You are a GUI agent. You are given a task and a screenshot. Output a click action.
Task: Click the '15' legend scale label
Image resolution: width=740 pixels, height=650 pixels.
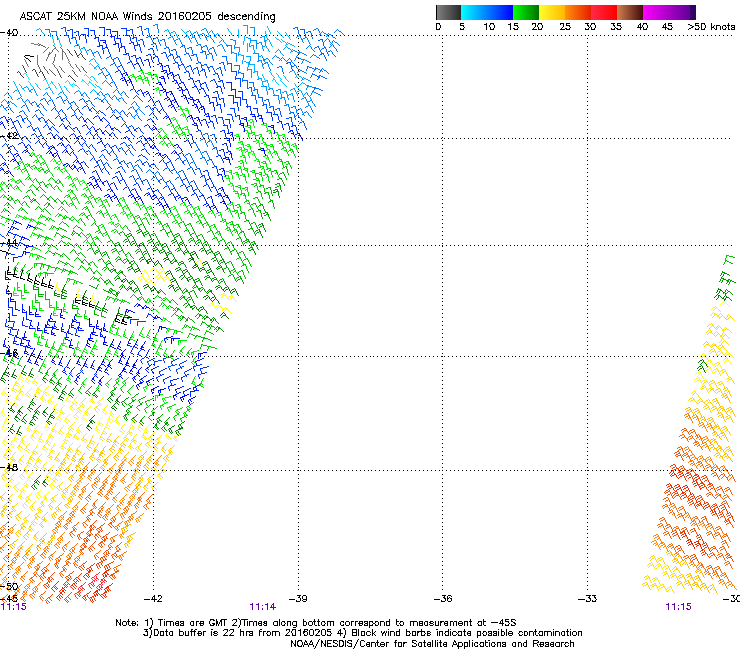coord(513,26)
